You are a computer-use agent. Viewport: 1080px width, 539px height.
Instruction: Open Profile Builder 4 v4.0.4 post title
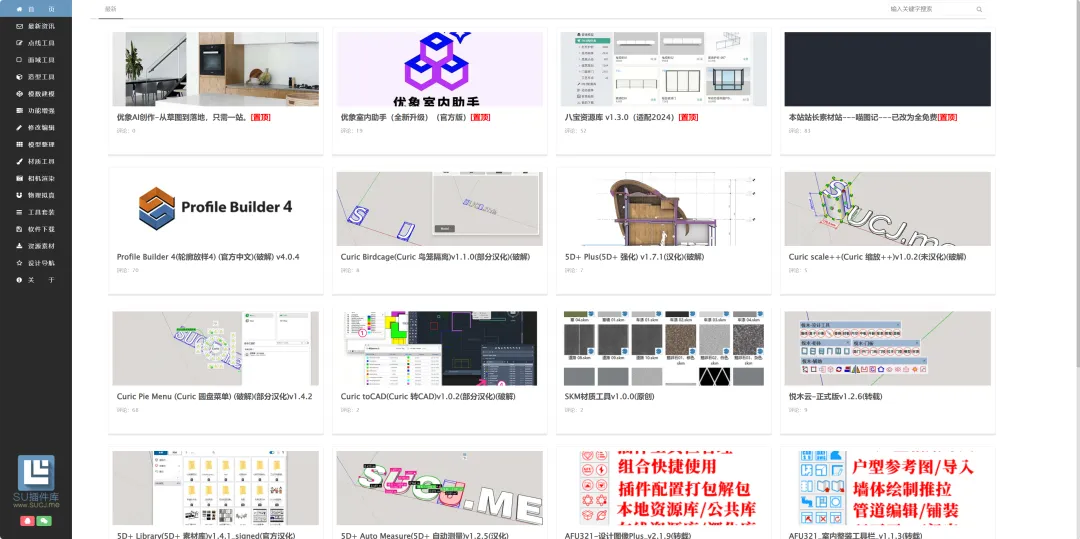coord(208,257)
